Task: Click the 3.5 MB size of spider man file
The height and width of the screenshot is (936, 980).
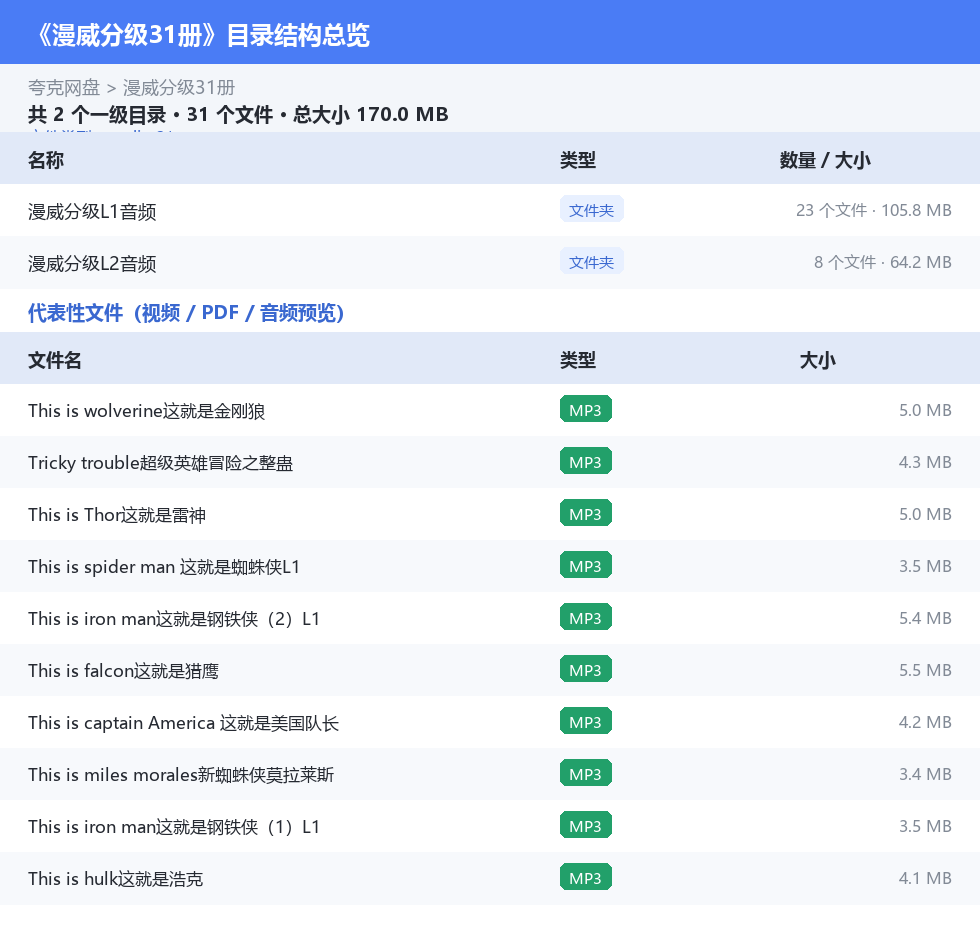Action: tap(925, 565)
